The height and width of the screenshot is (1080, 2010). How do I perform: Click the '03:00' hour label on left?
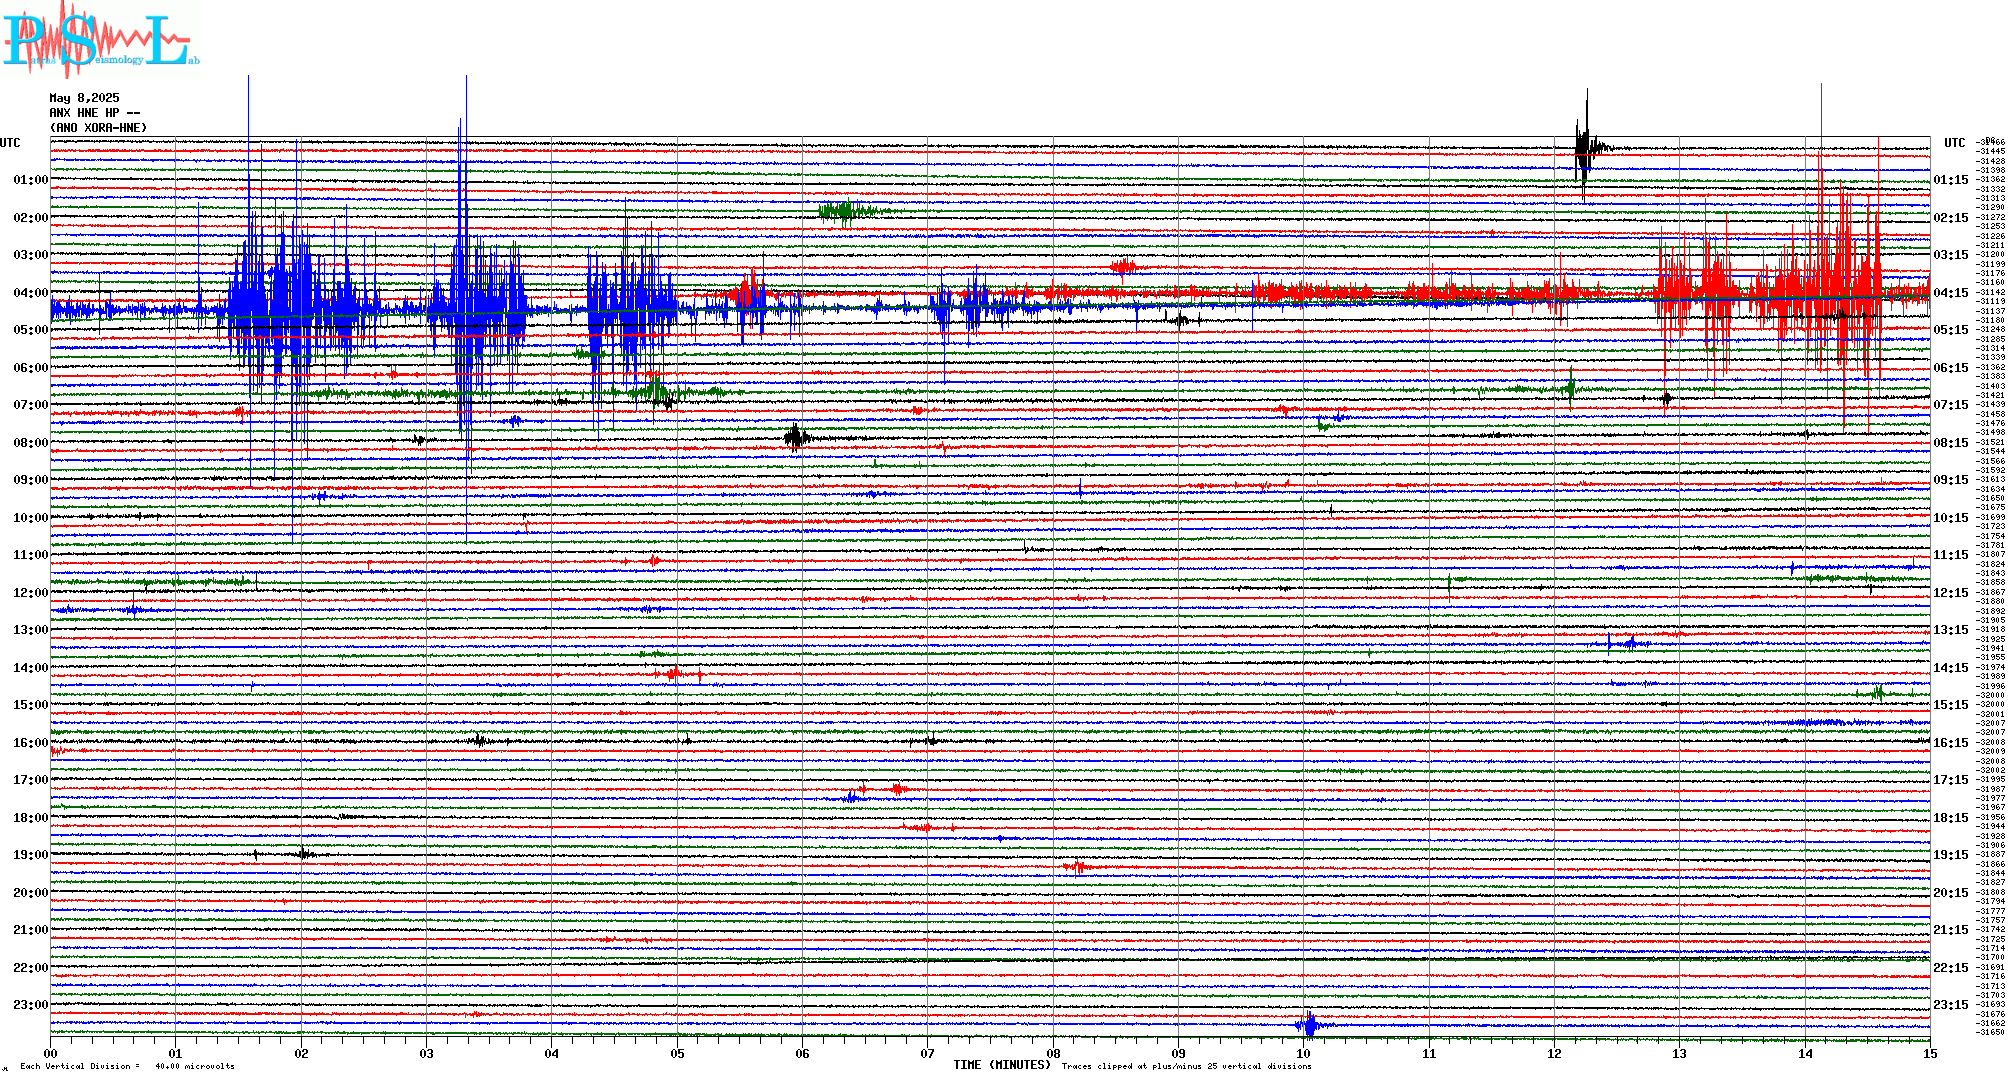30,255
